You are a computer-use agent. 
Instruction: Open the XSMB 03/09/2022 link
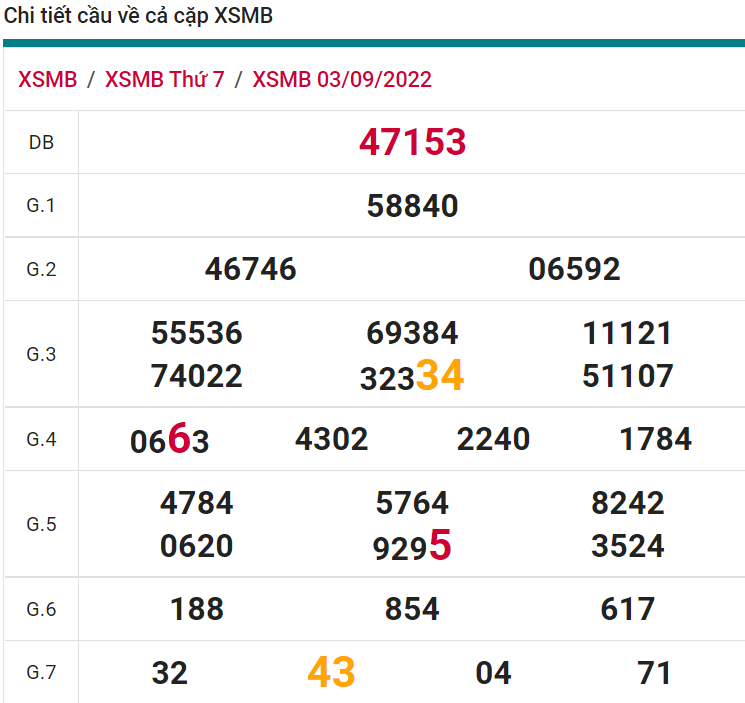[x=342, y=80]
